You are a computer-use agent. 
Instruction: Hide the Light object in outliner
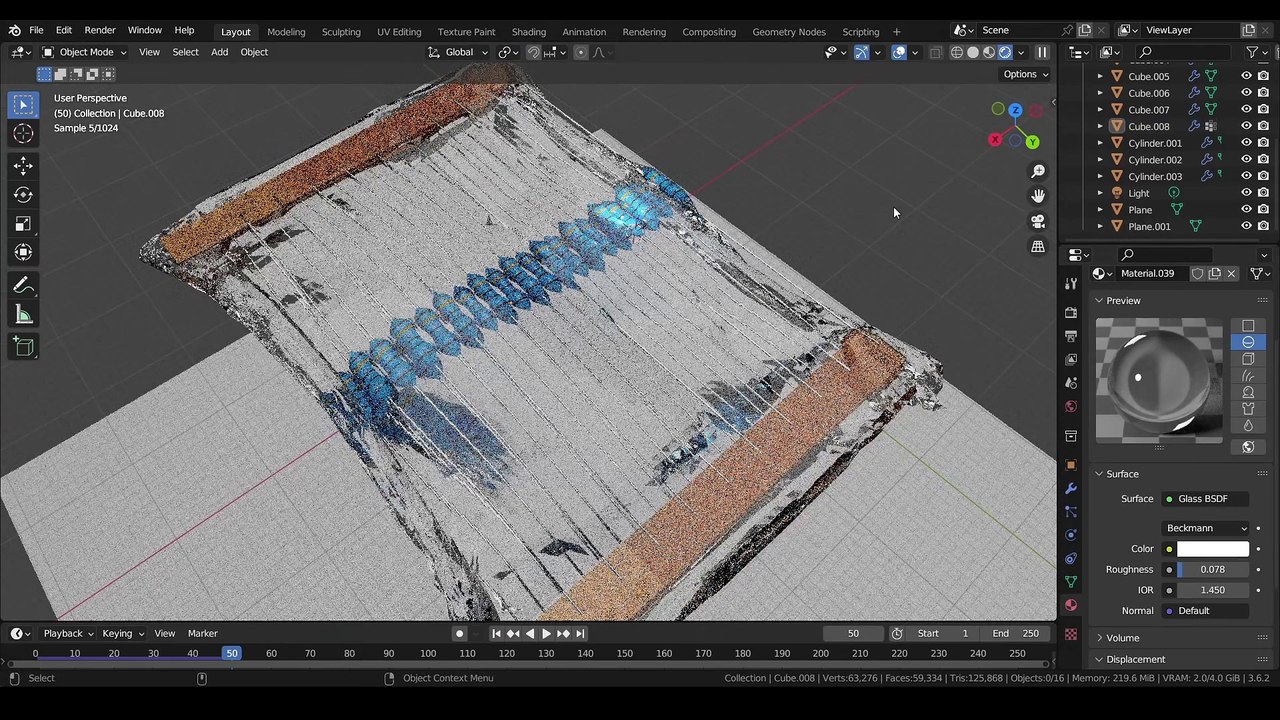coord(1246,193)
